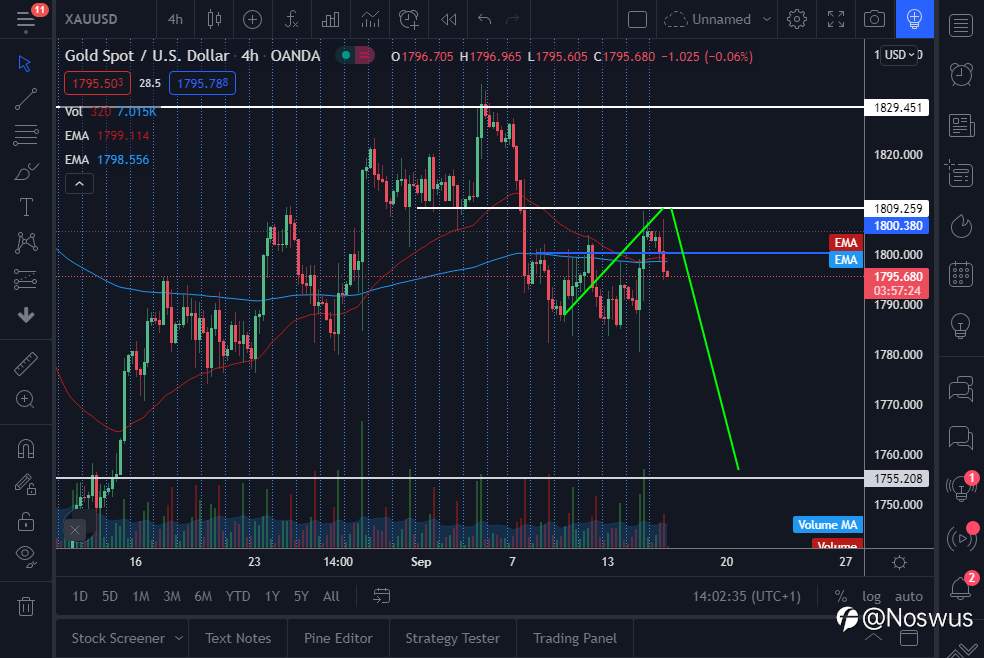The width and height of the screenshot is (984, 658).
Task: Toggle magnet mode
Action: (26, 448)
